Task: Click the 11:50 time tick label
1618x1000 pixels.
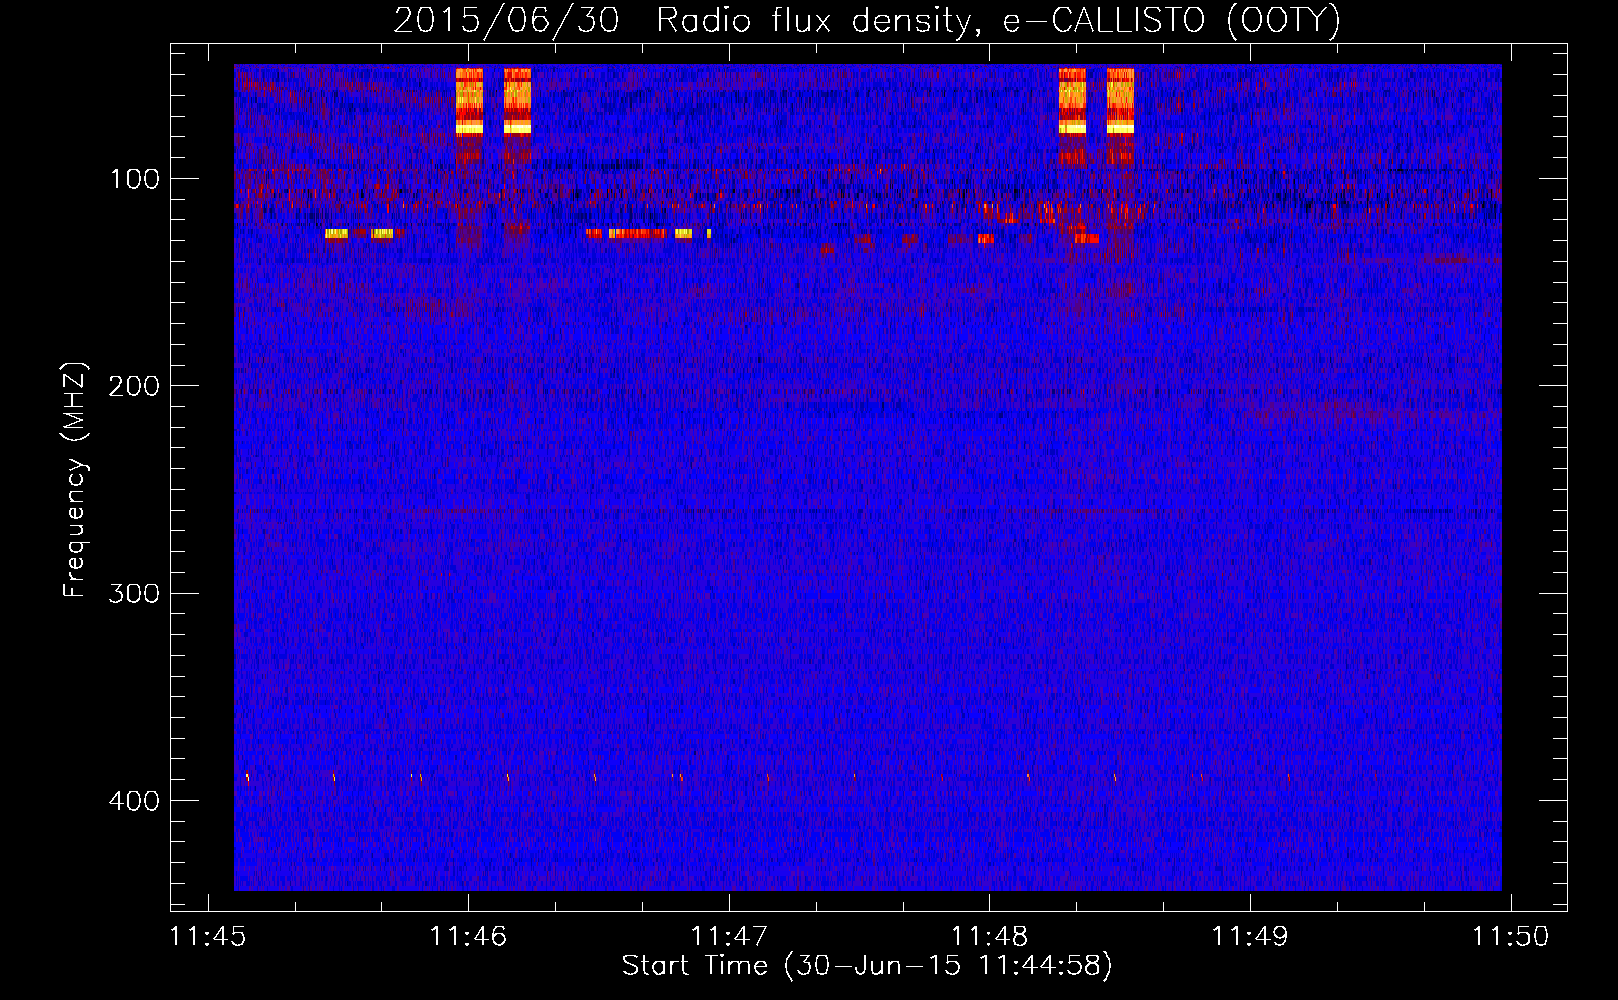Action: [1510, 936]
